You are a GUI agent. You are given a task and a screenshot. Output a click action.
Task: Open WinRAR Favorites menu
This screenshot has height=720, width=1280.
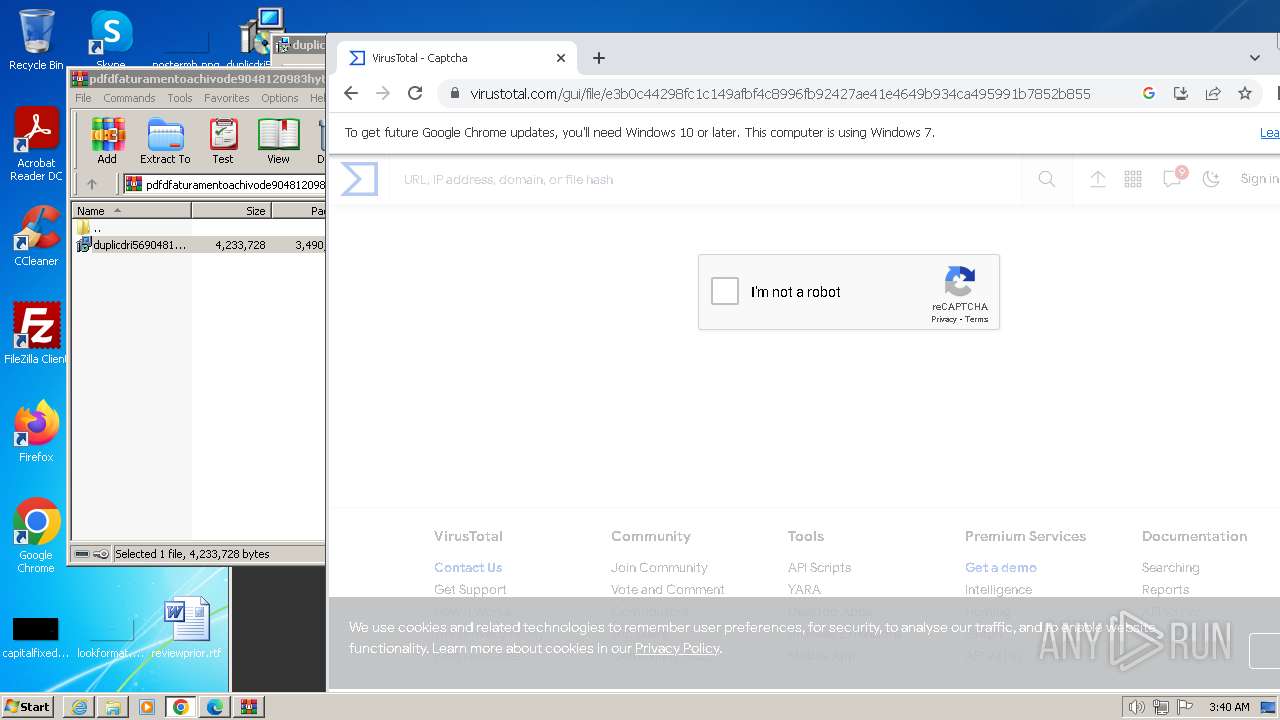click(x=227, y=98)
